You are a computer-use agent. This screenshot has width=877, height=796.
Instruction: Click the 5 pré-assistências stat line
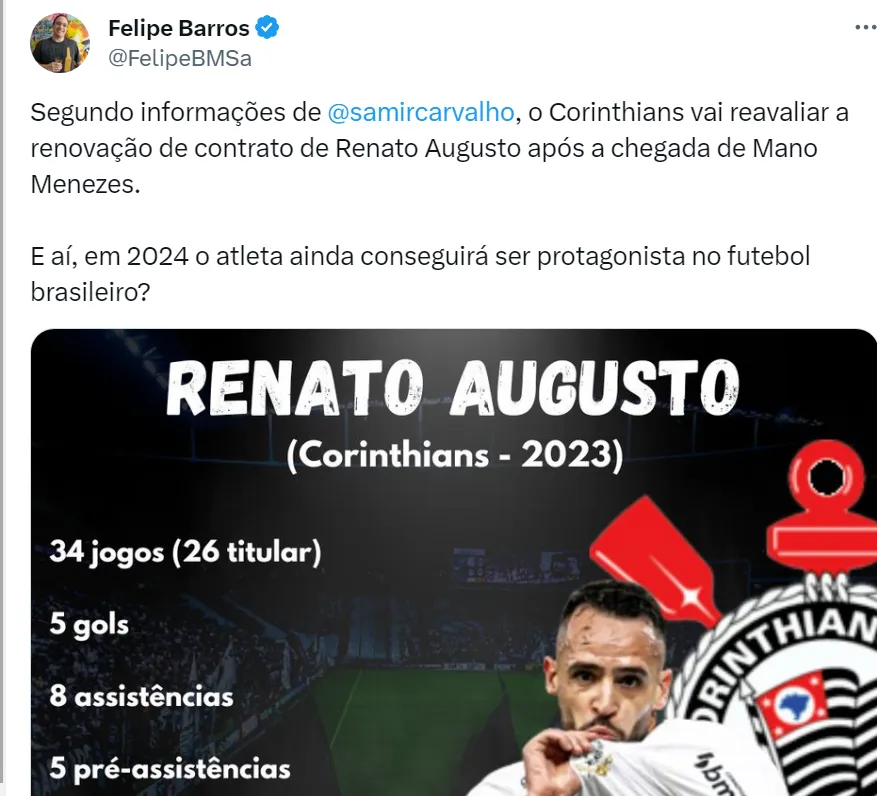[170, 769]
